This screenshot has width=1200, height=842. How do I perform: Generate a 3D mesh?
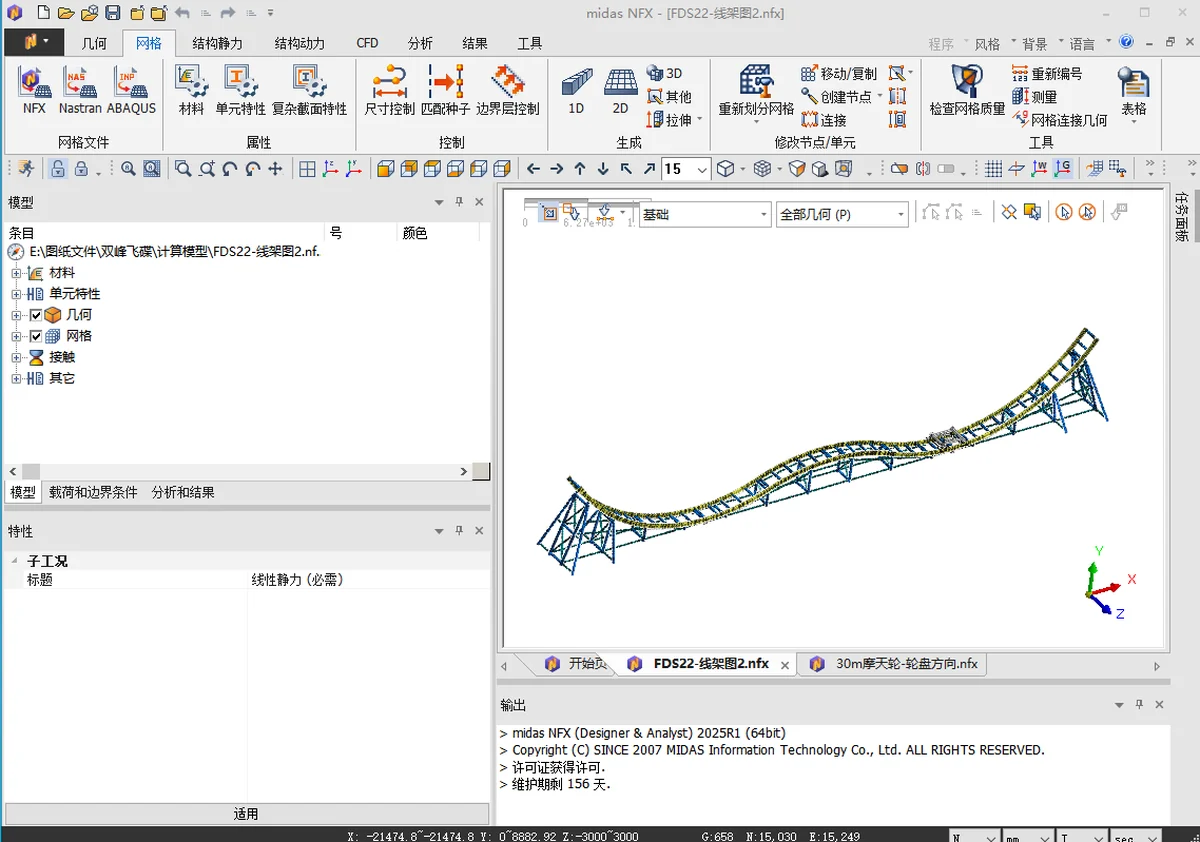pos(665,73)
